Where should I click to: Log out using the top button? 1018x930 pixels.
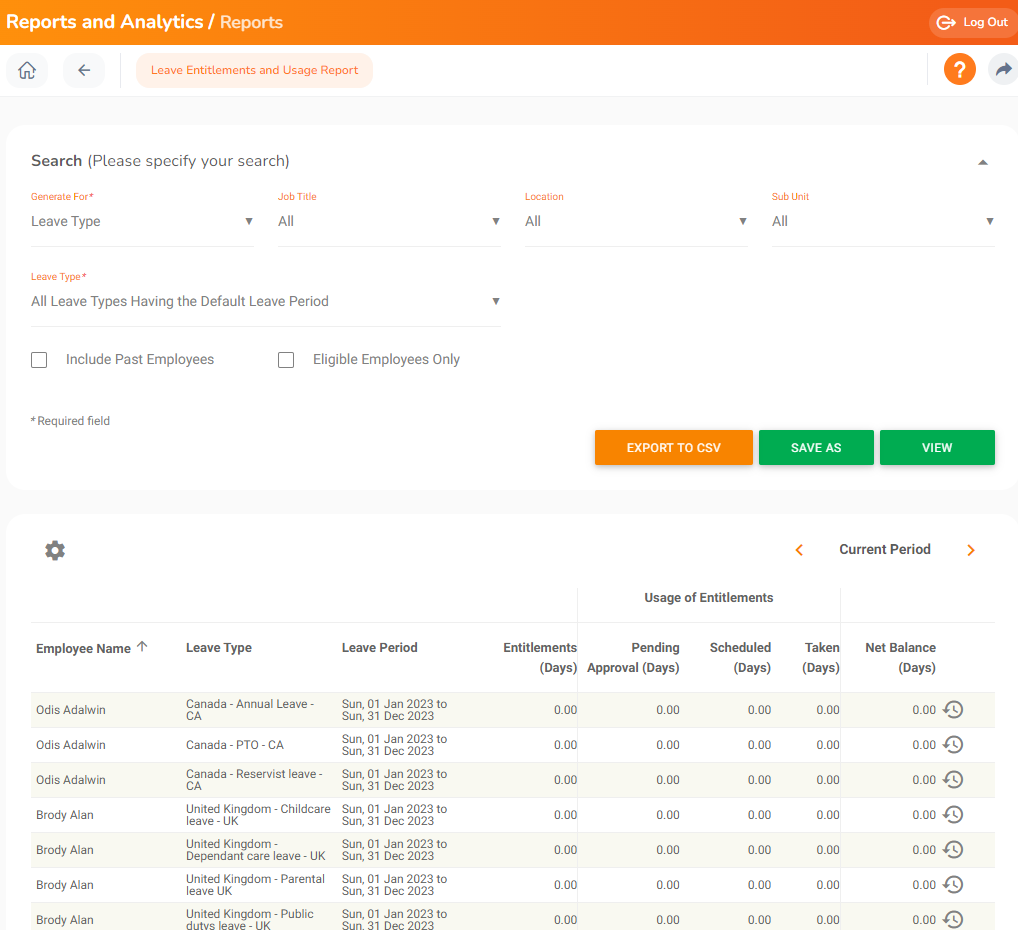[x=973, y=22]
